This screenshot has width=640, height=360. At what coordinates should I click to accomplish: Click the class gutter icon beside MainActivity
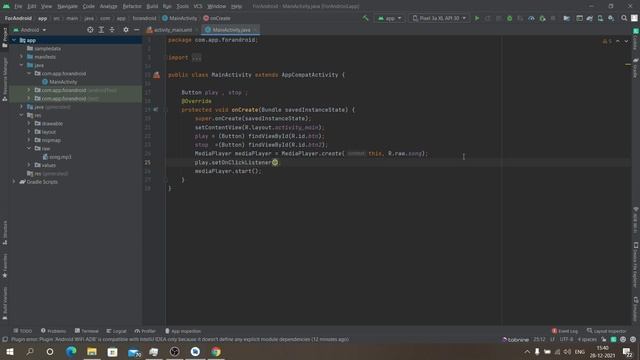click(x=156, y=75)
